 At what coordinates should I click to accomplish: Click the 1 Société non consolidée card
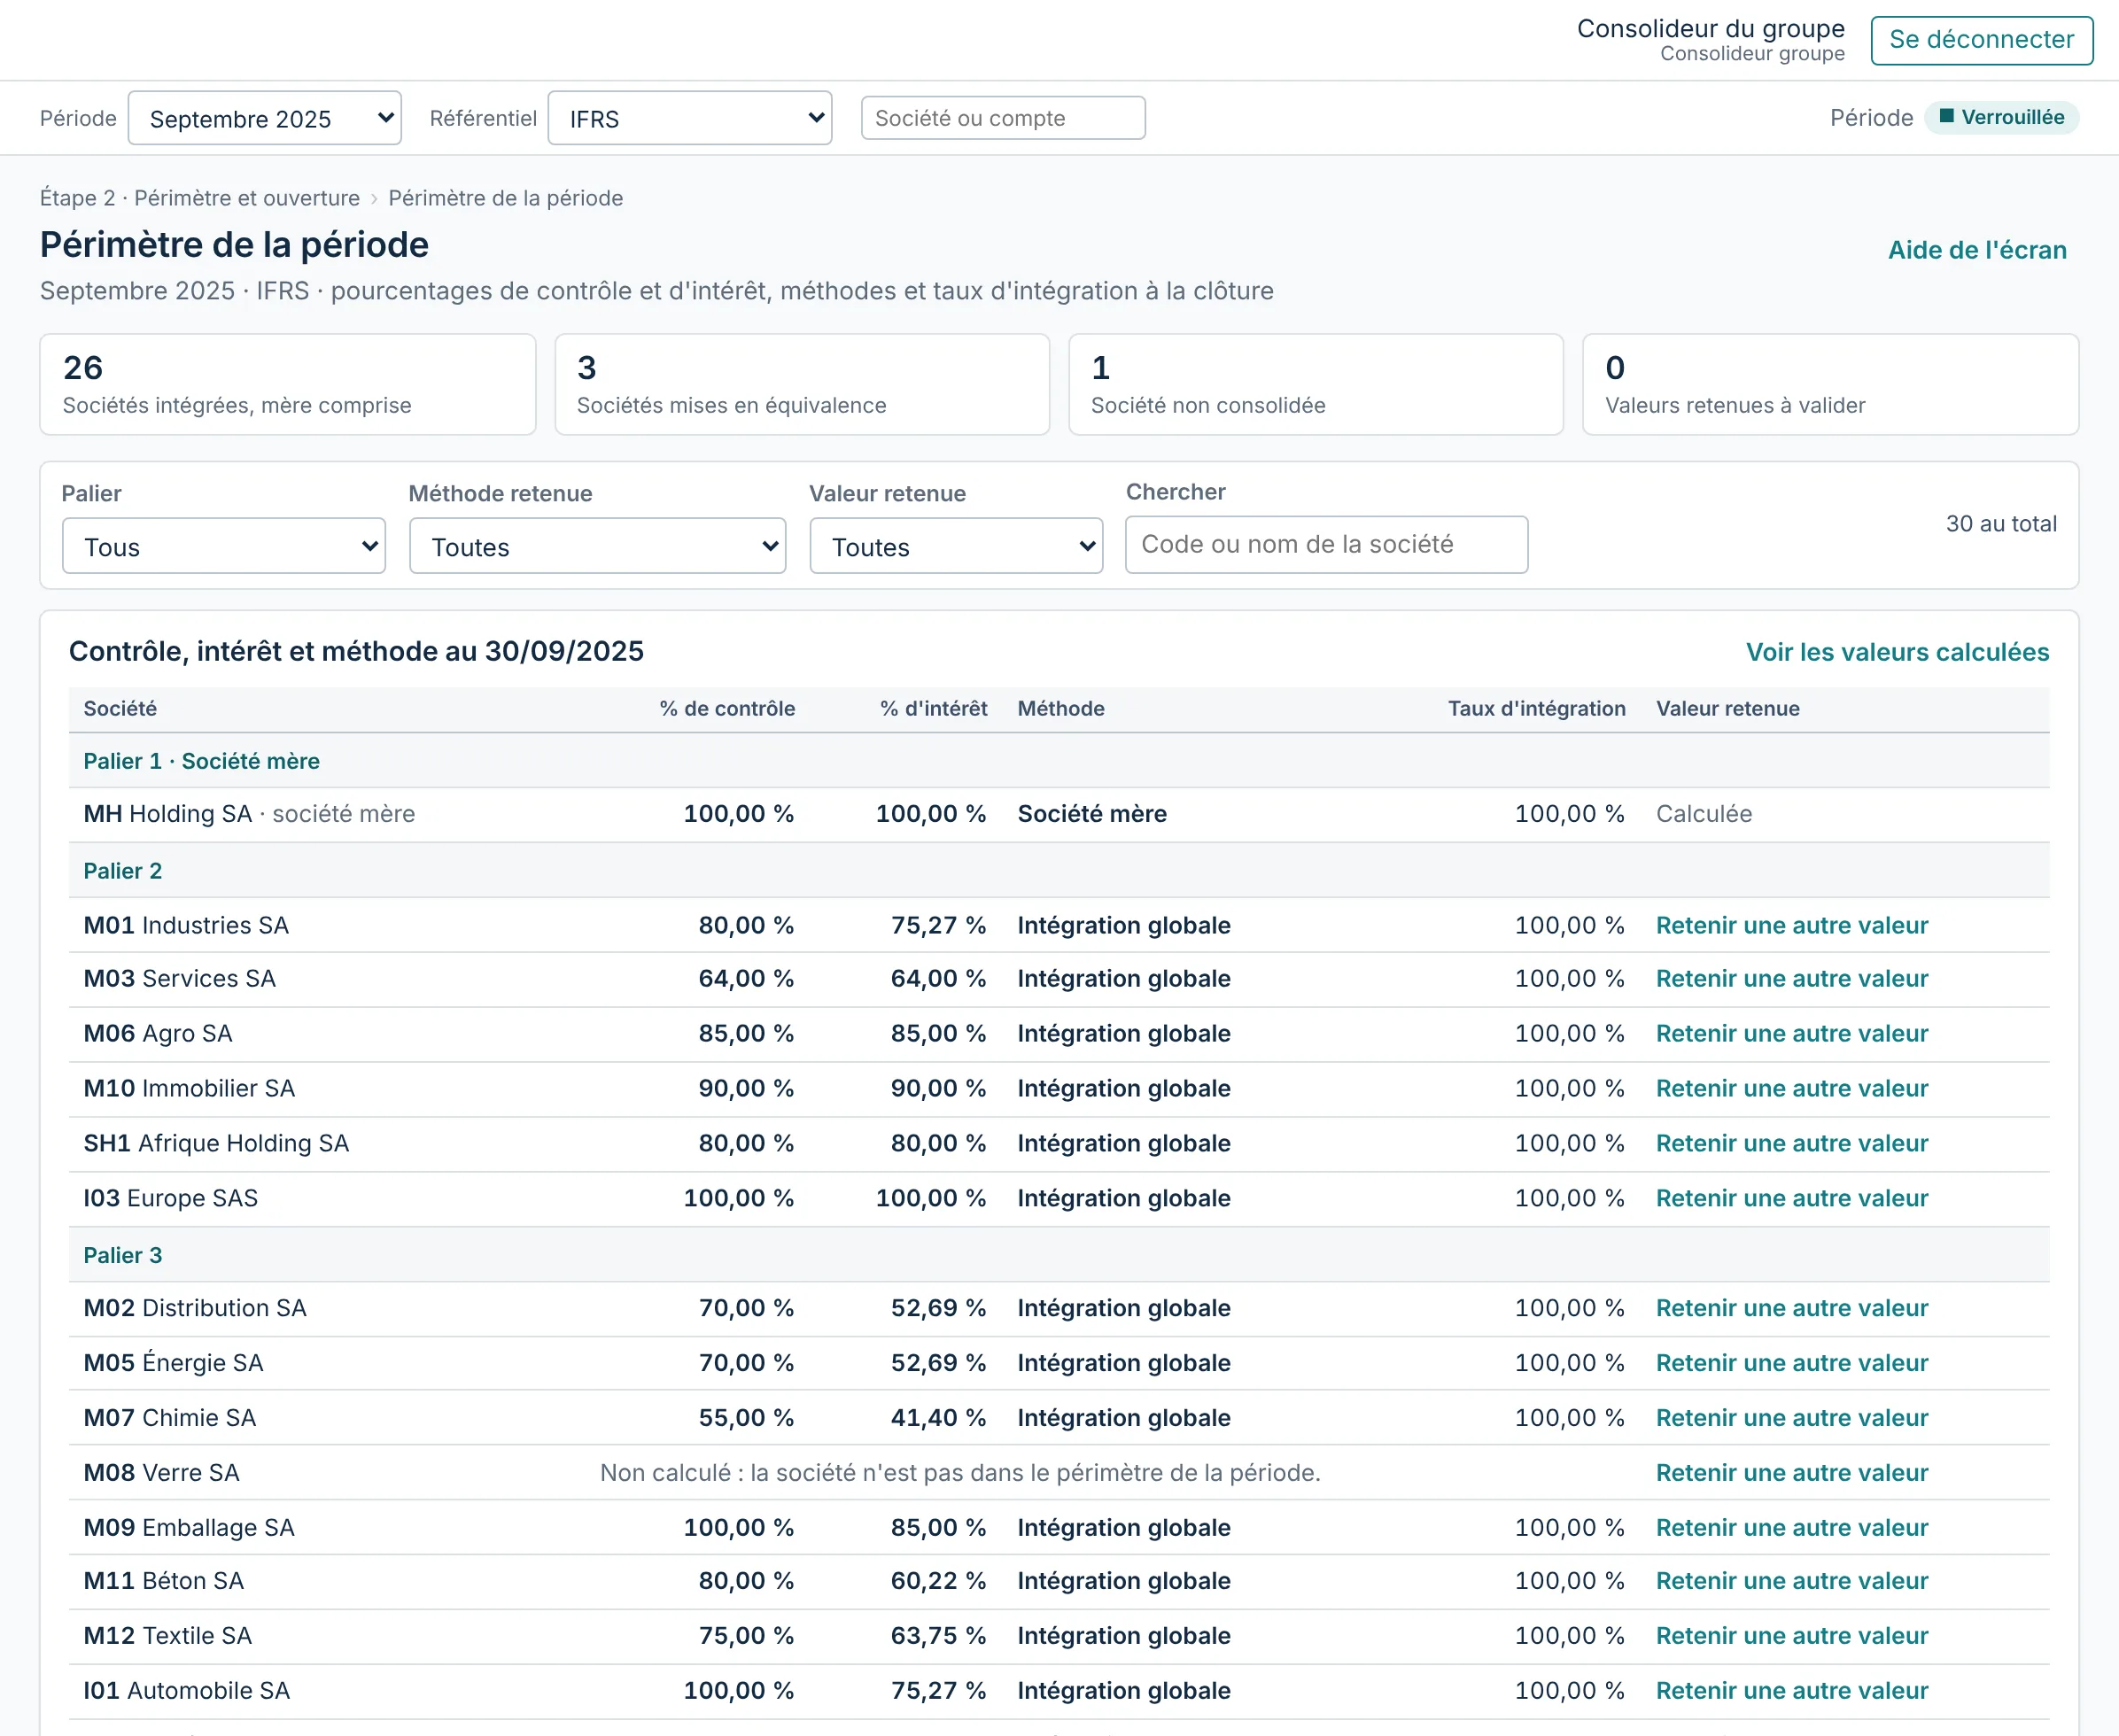(x=1316, y=384)
